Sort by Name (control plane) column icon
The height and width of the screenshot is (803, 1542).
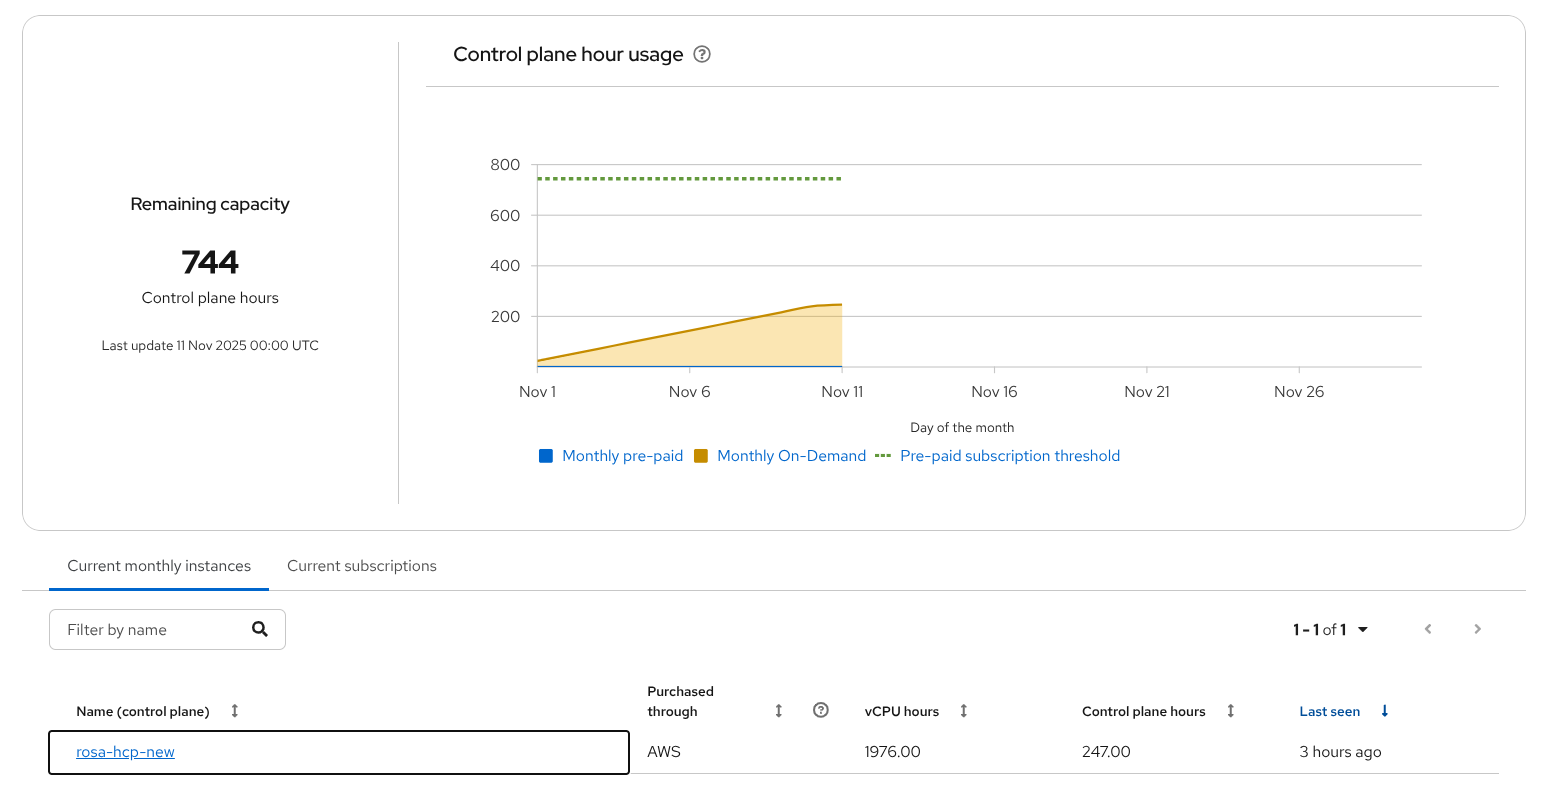[x=235, y=711]
